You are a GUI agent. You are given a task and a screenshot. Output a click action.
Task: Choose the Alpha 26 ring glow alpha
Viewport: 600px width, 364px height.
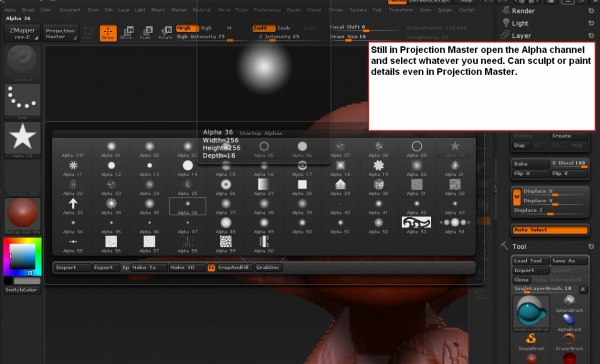pyautogui.click(x=226, y=187)
